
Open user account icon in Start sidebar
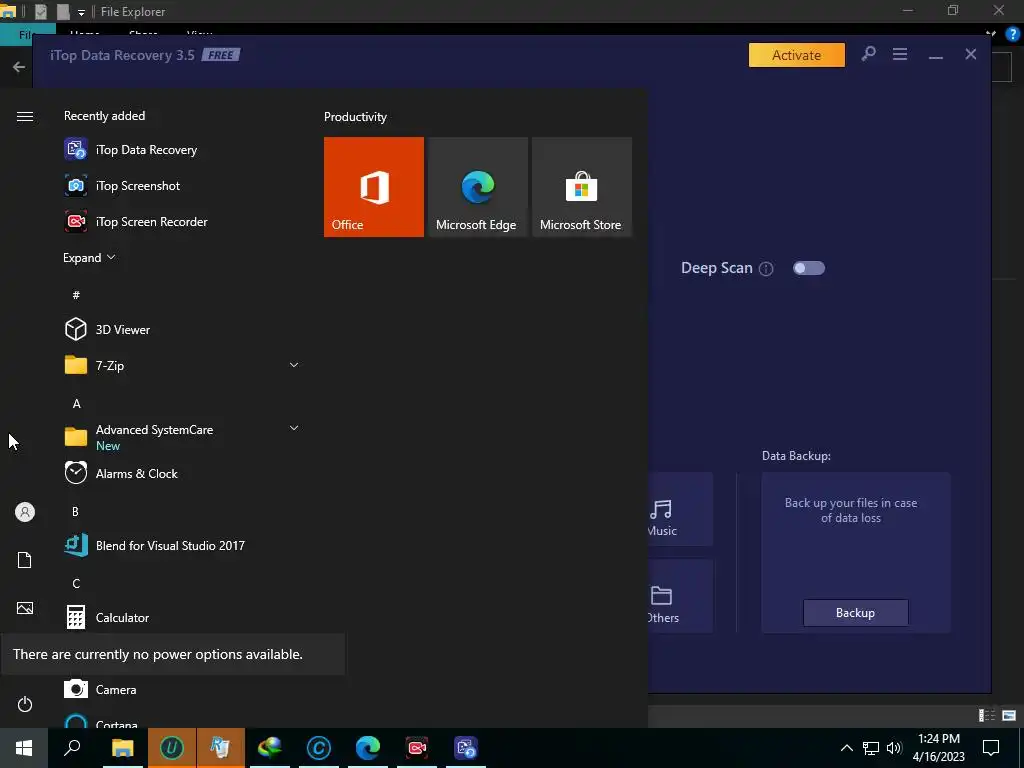click(x=25, y=512)
